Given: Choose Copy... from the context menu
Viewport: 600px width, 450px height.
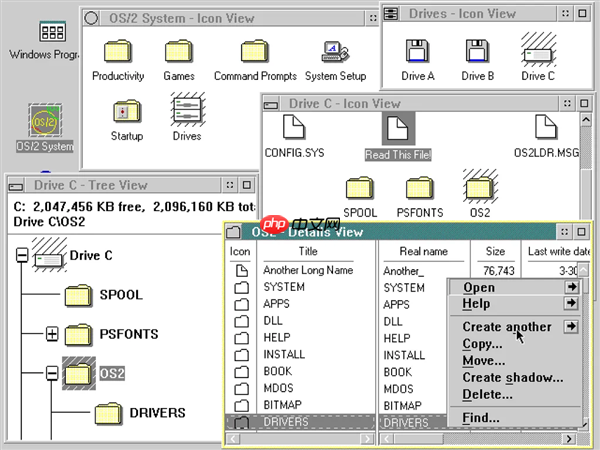Looking at the screenshot, I should click(482, 344).
